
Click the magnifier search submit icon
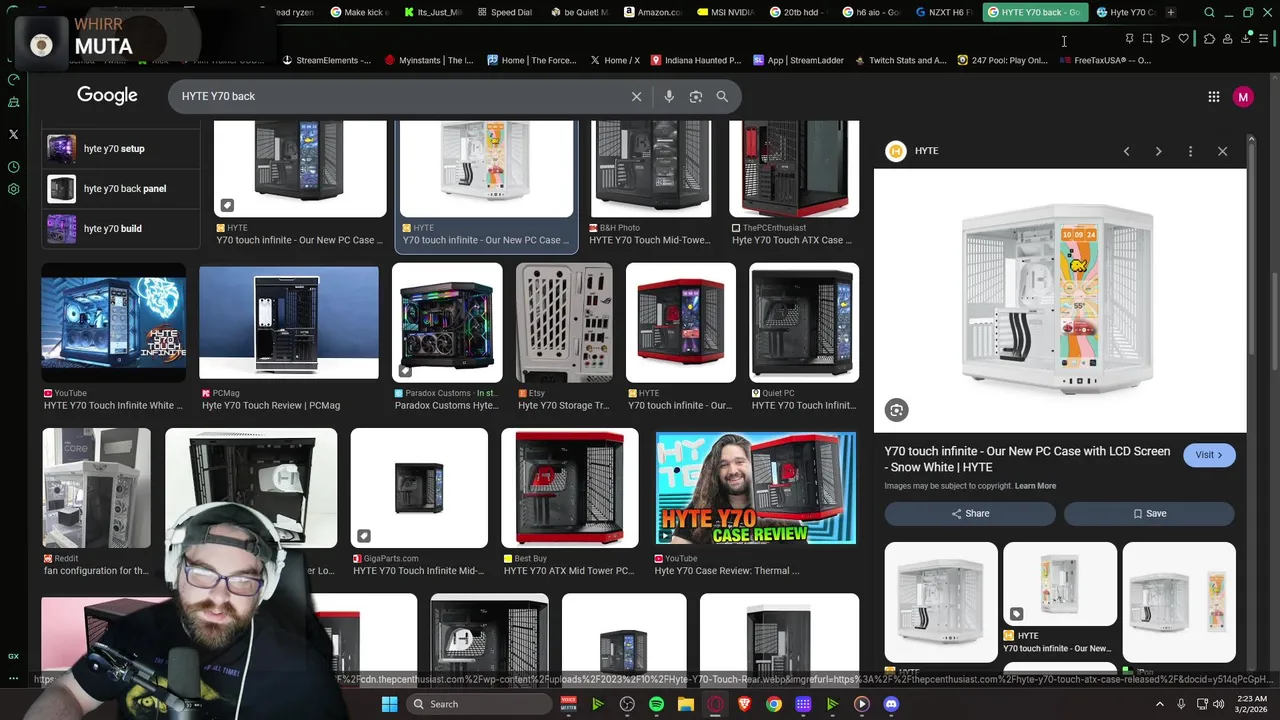point(722,96)
